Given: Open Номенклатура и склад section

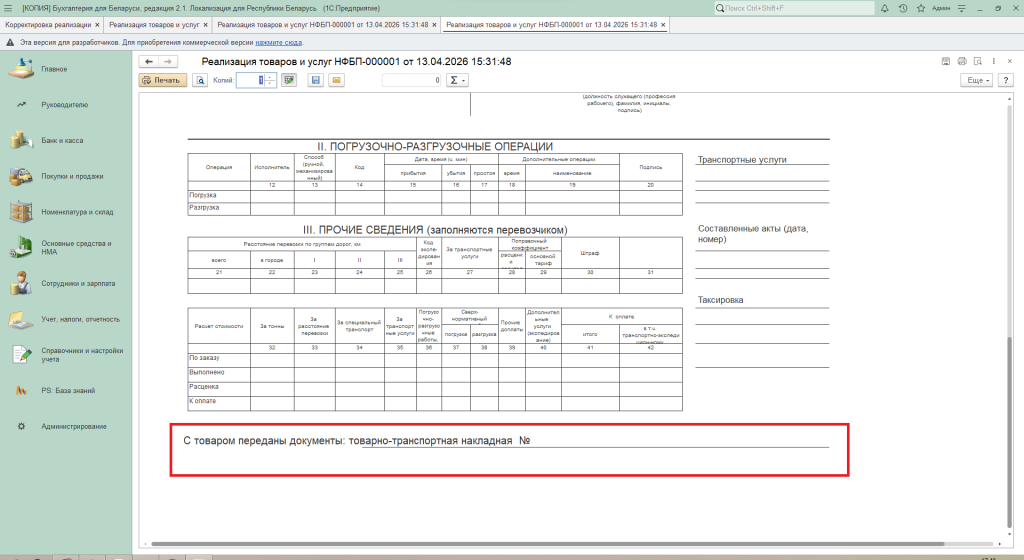Looking at the screenshot, I should [x=70, y=212].
